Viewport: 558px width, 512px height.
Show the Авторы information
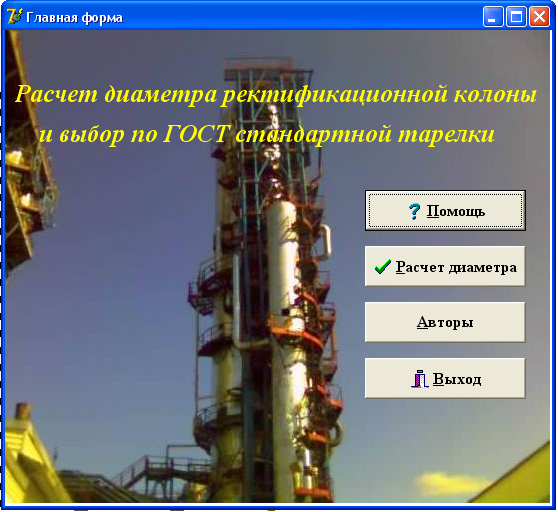[x=445, y=322]
